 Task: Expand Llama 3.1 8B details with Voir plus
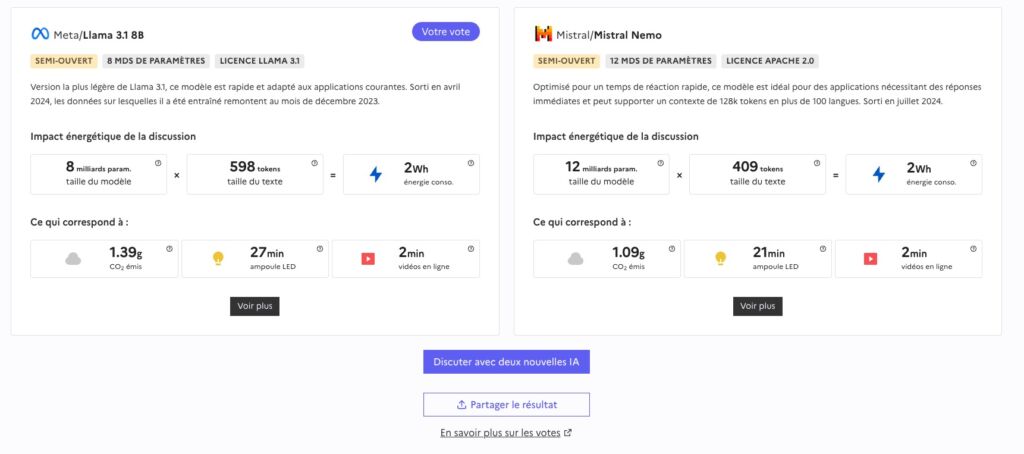(254, 306)
